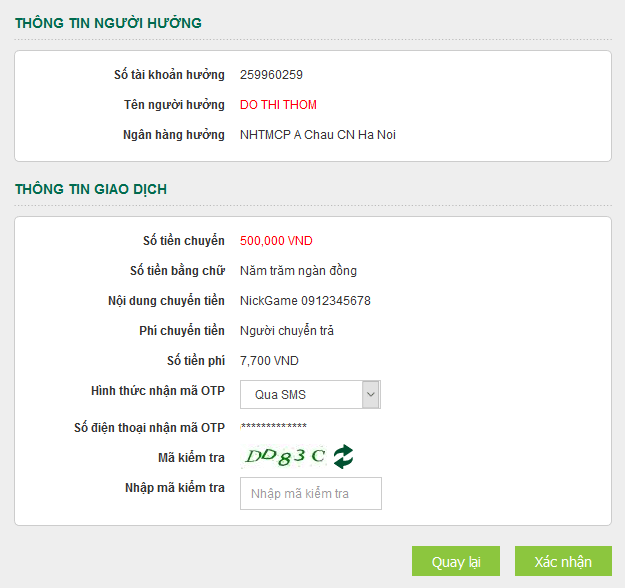Click the Hình thức nhận mã OTP label
625x588 pixels.
[157, 391]
